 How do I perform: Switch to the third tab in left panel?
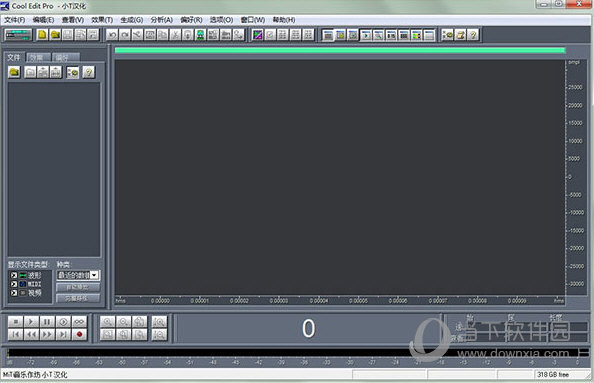[66, 58]
